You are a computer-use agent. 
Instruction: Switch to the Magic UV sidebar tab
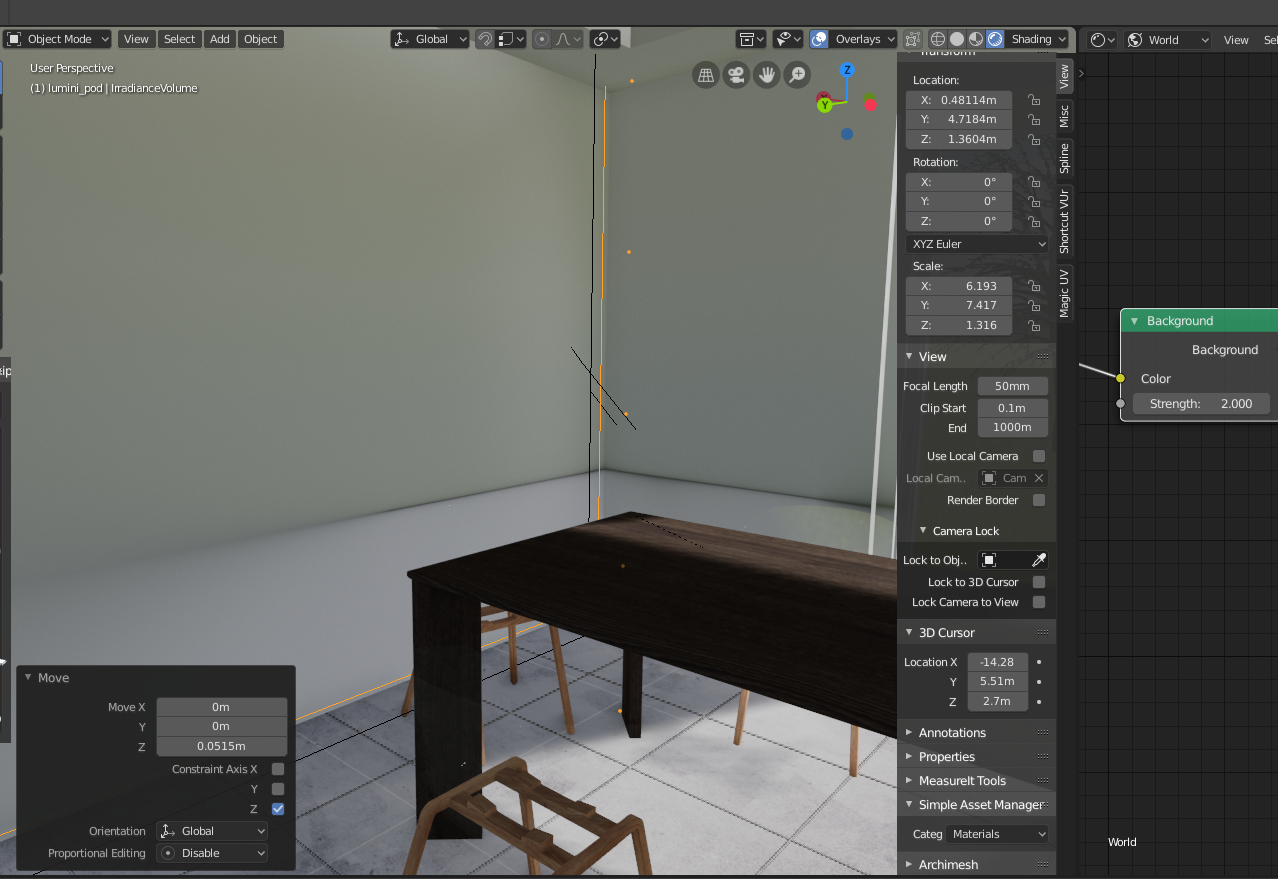1064,292
